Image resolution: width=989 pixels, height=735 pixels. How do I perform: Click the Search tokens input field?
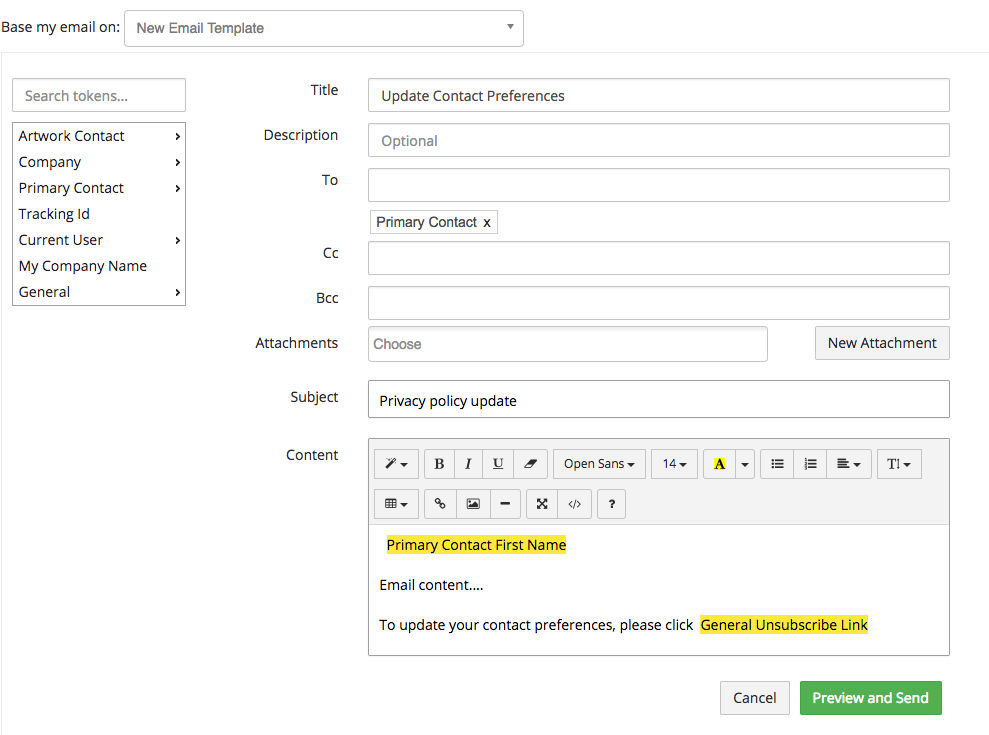(99, 96)
